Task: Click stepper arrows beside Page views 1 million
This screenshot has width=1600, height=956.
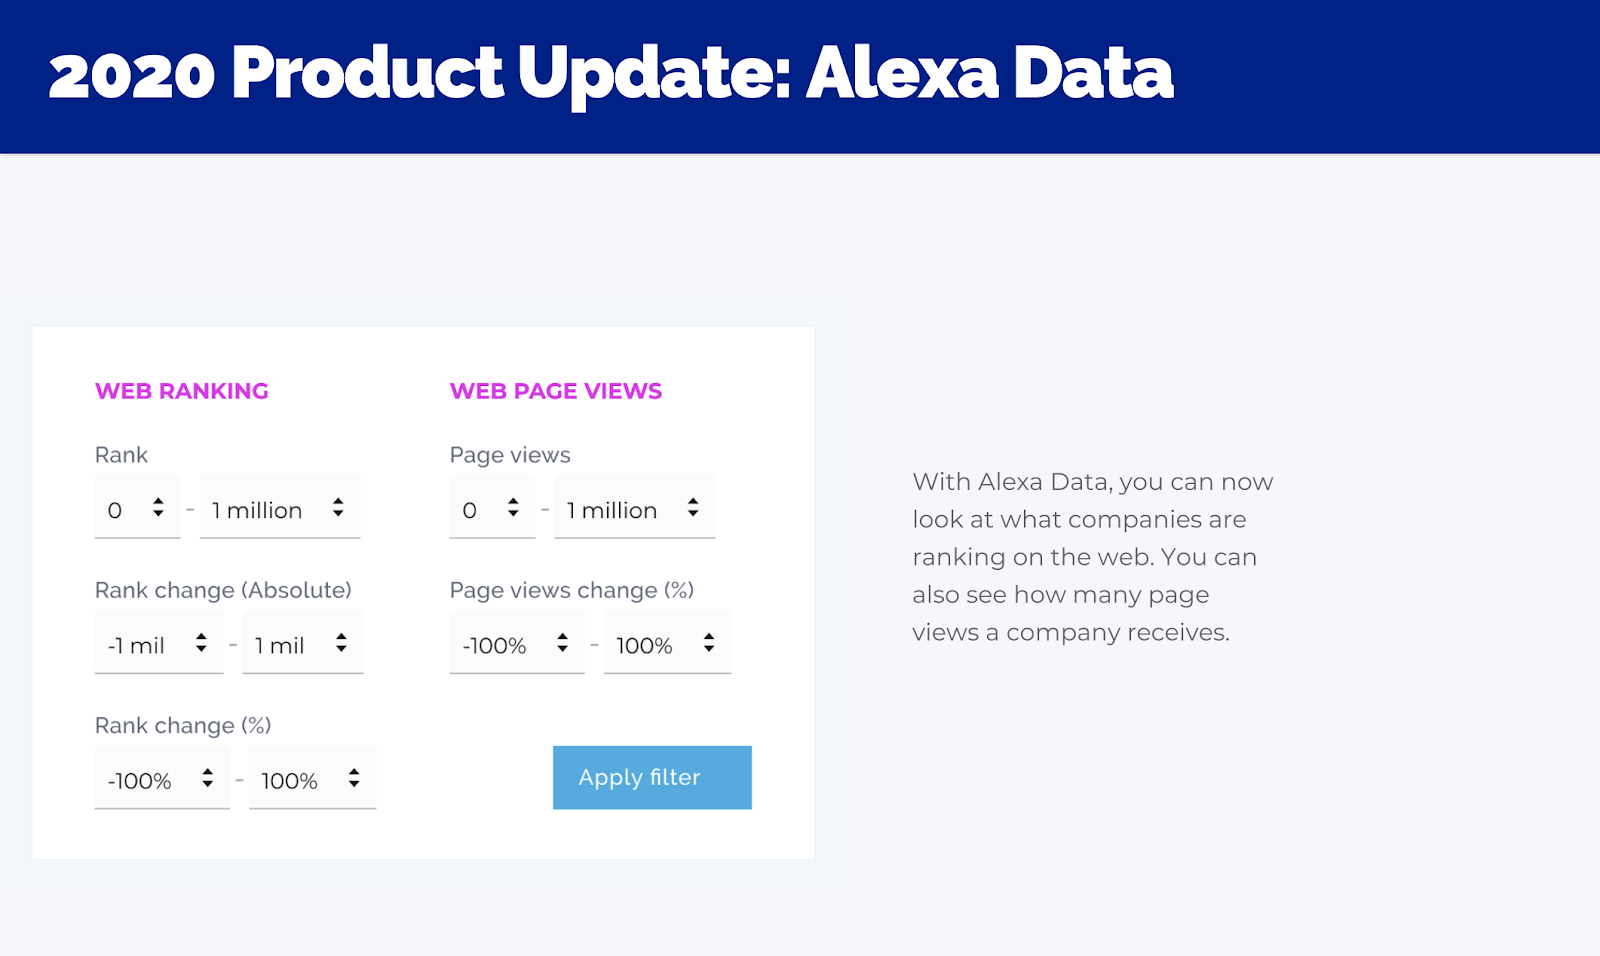Action: coord(693,508)
